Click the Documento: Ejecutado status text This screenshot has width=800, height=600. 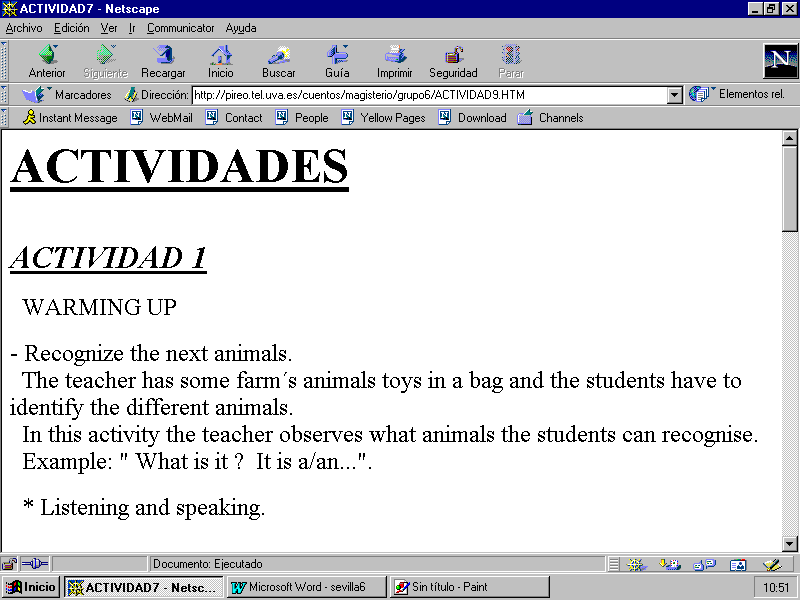click(x=208, y=564)
